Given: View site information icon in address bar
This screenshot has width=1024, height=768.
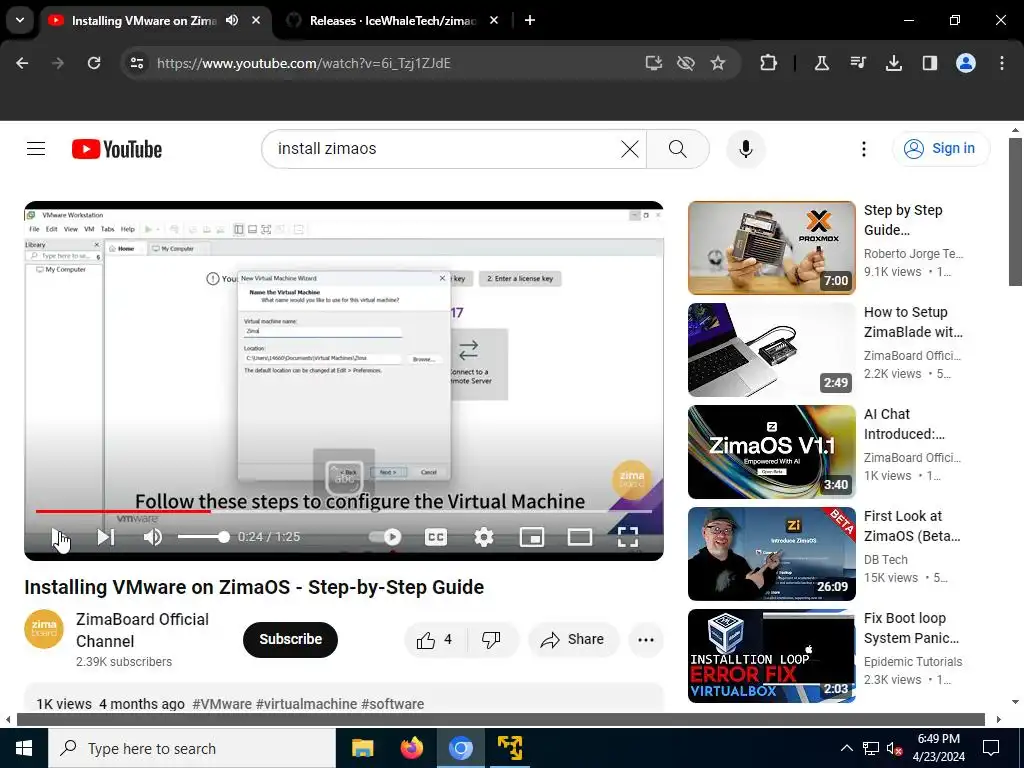Looking at the screenshot, I should tap(137, 63).
